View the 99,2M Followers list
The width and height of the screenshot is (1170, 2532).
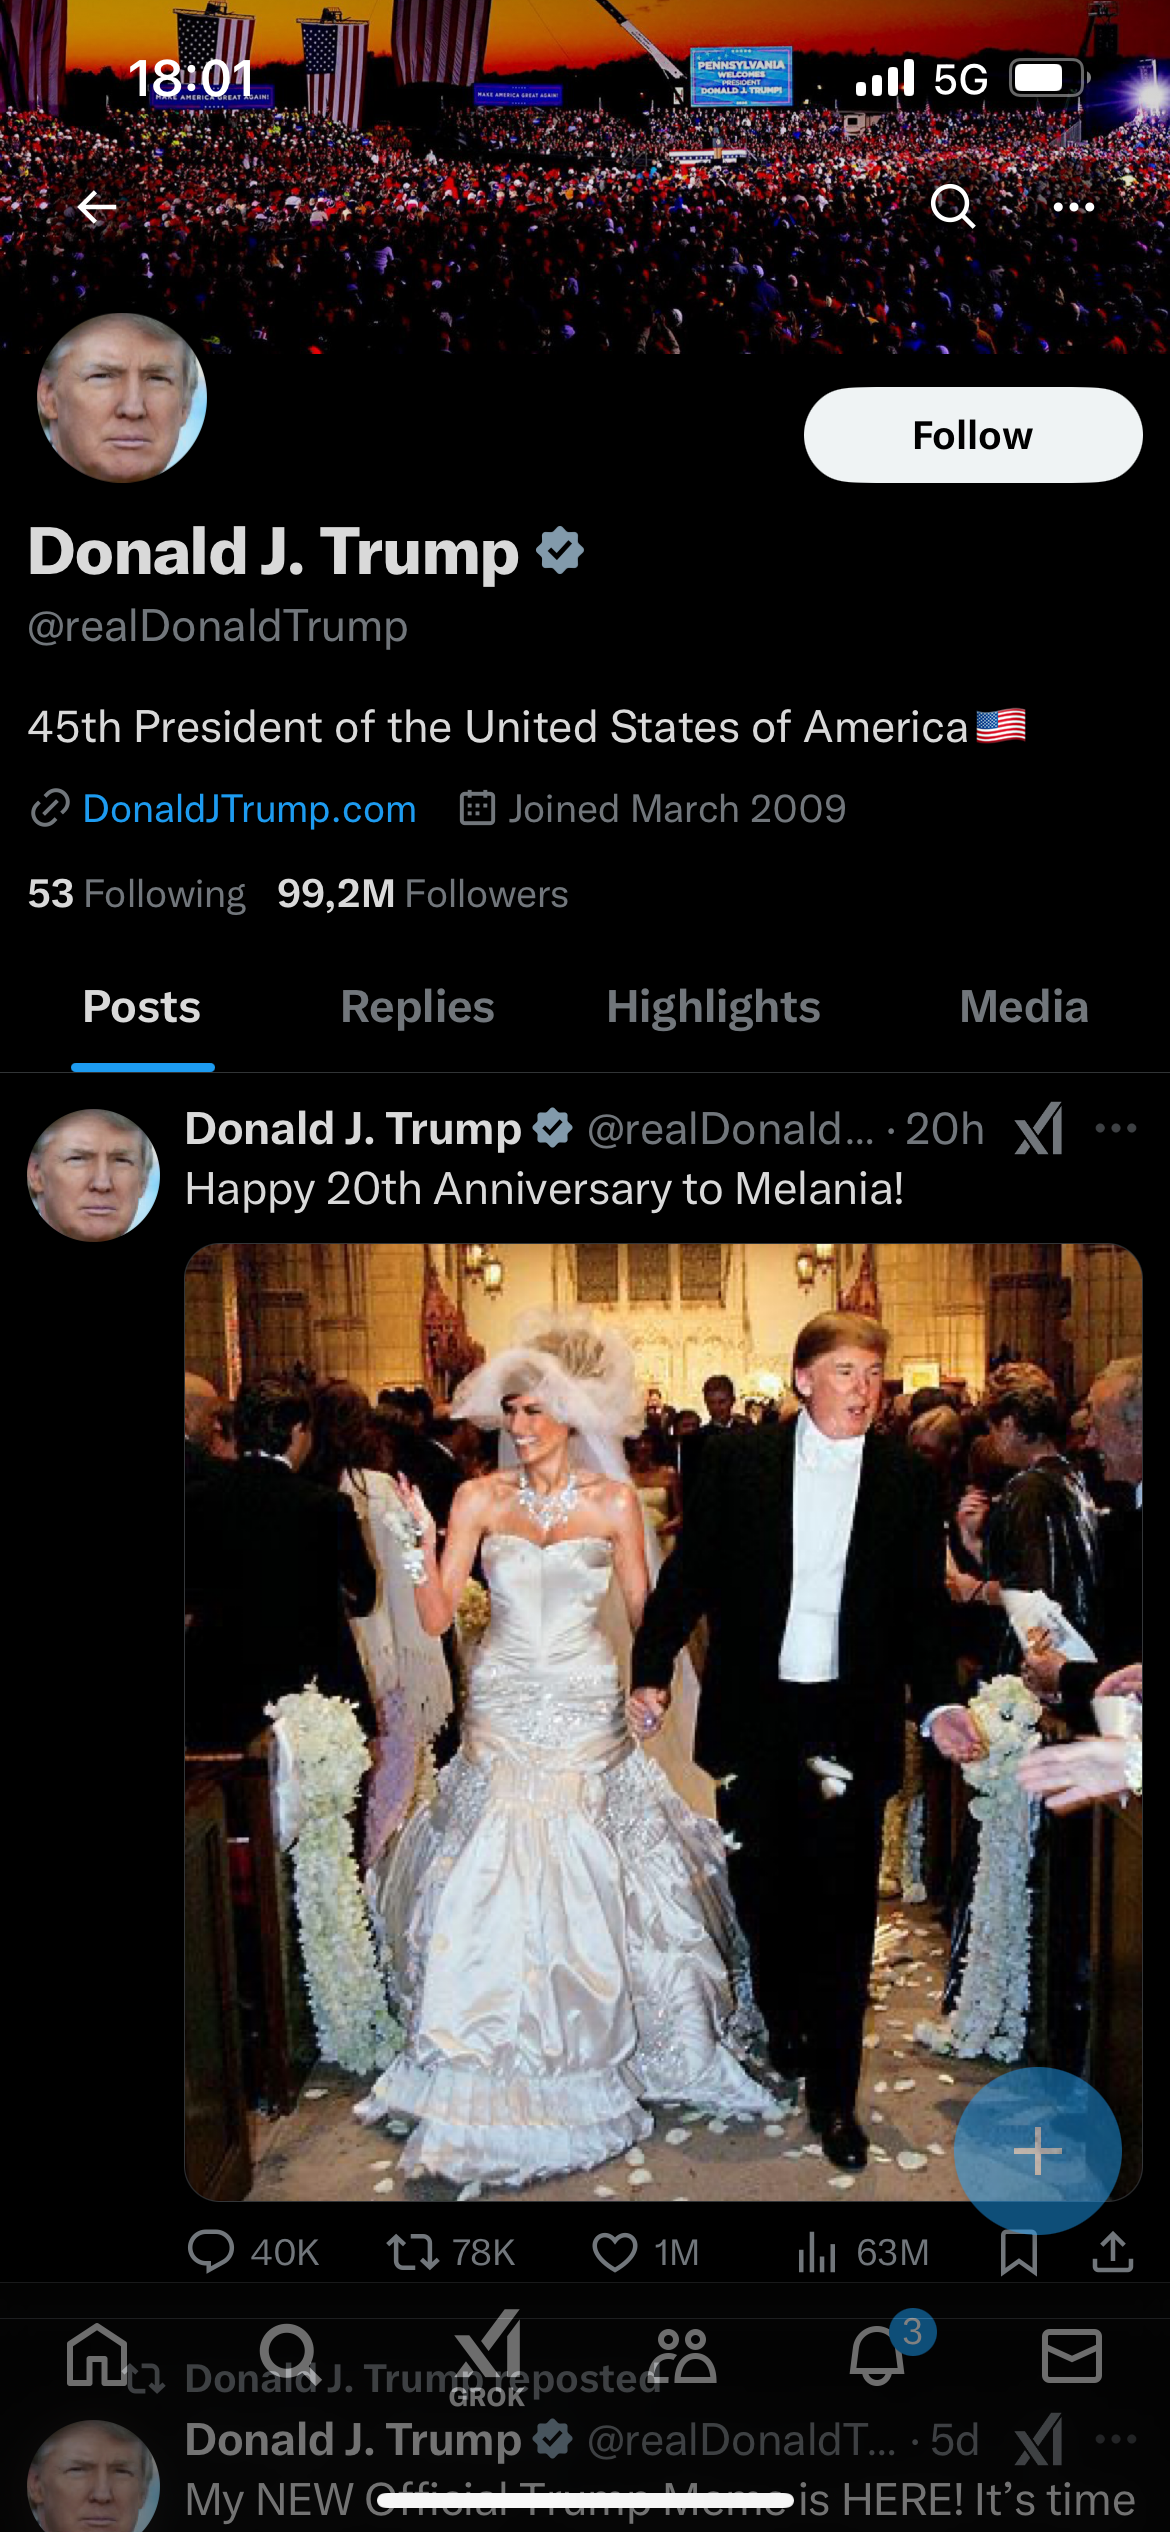422,894
